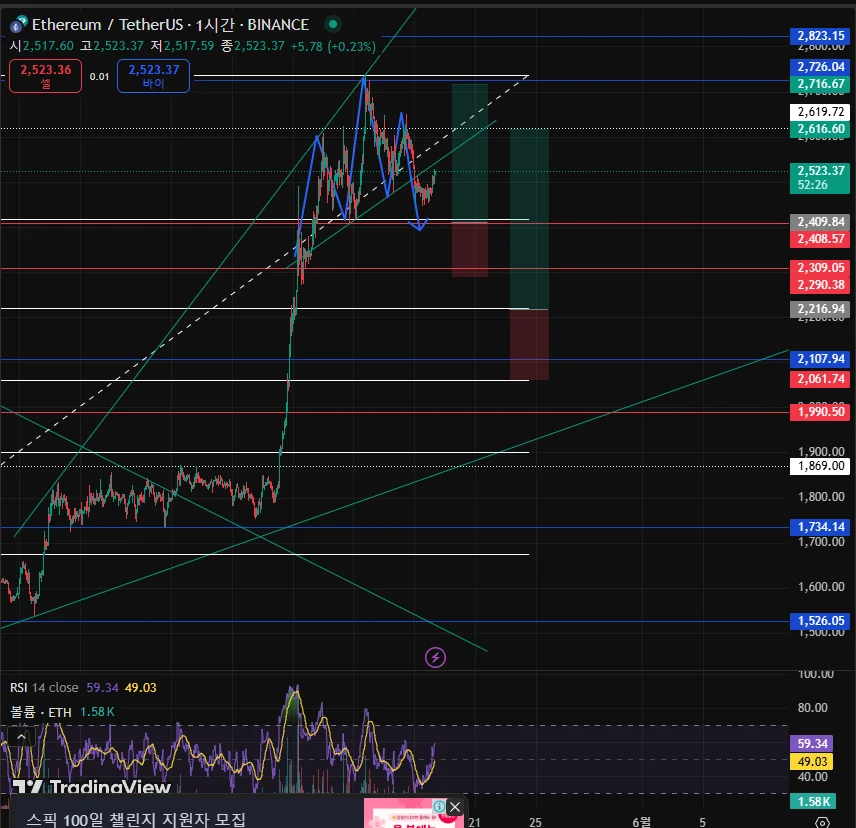Click the 2,716.67 green price label
Screen dimensions: 856x828
[x=820, y=84]
